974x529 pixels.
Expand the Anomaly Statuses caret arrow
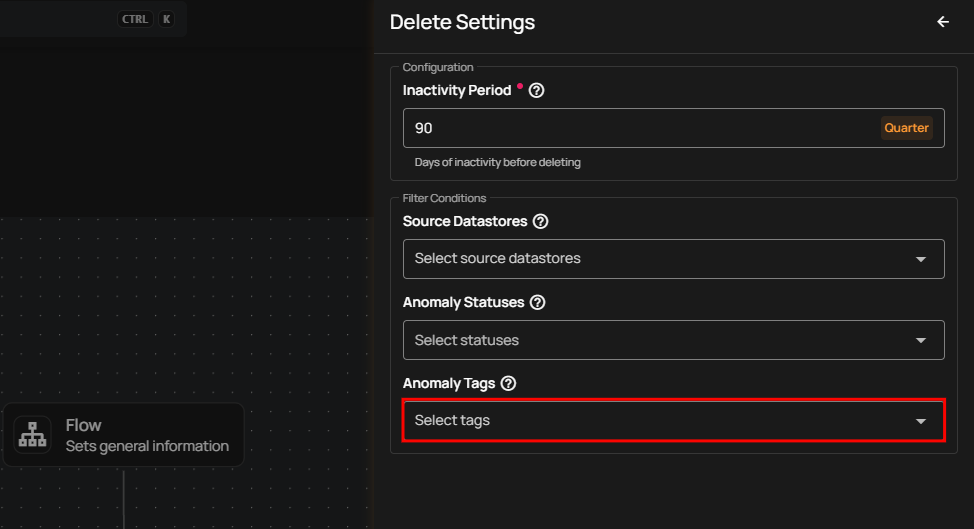[x=921, y=340]
